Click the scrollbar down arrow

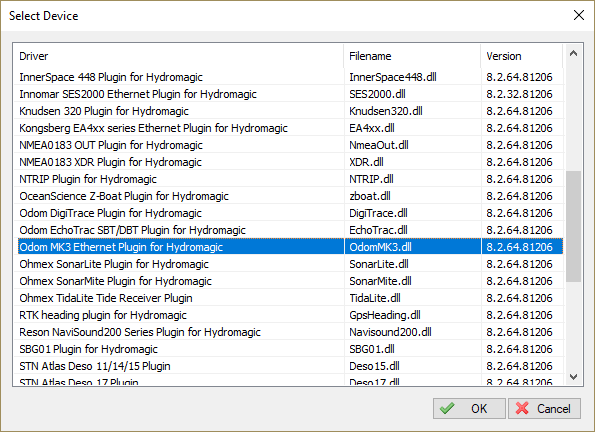click(573, 377)
